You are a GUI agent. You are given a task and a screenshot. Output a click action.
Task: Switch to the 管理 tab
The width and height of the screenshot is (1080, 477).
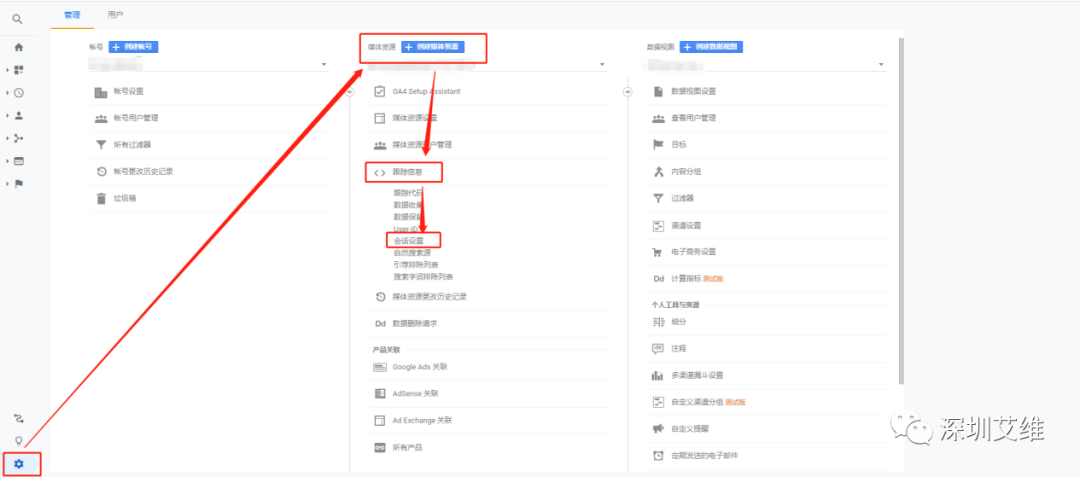click(x=72, y=14)
